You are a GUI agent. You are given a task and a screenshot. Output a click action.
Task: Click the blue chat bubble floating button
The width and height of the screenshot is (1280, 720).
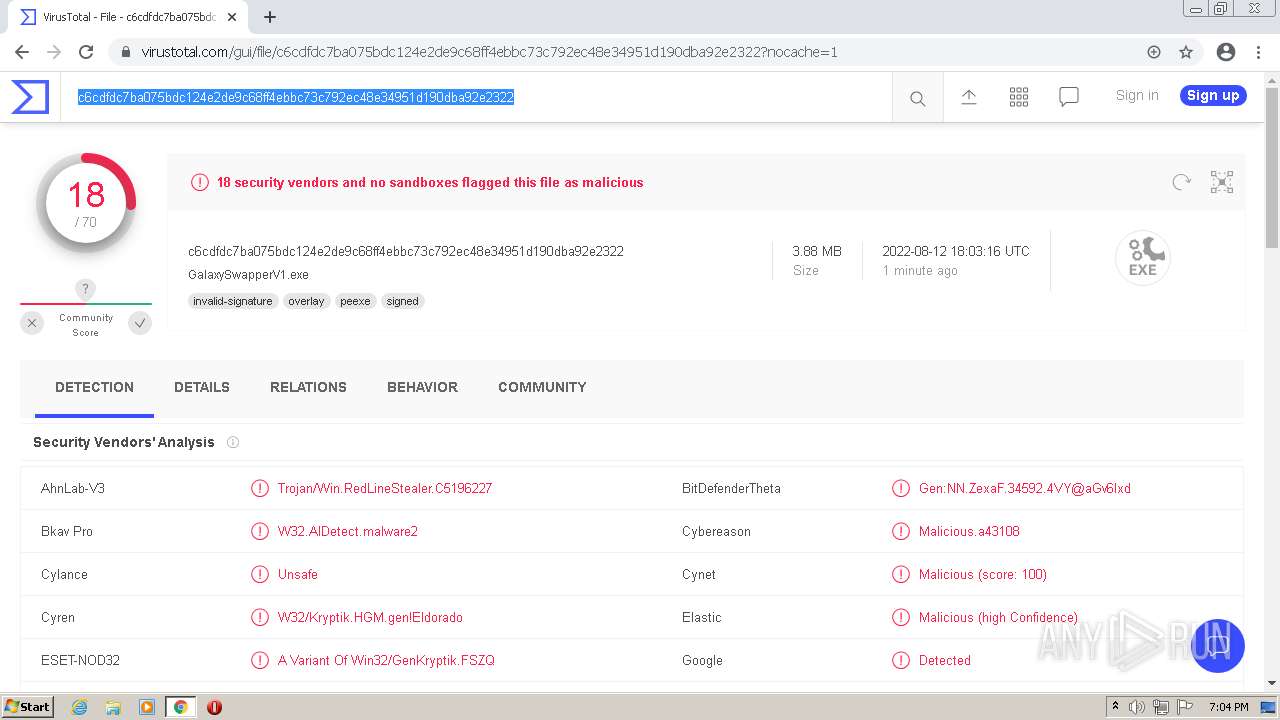tap(1217, 646)
